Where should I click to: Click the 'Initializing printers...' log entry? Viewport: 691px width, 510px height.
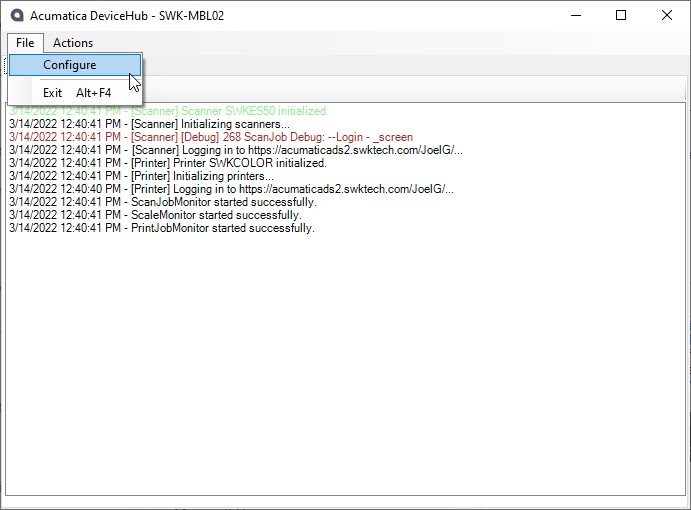tap(141, 176)
